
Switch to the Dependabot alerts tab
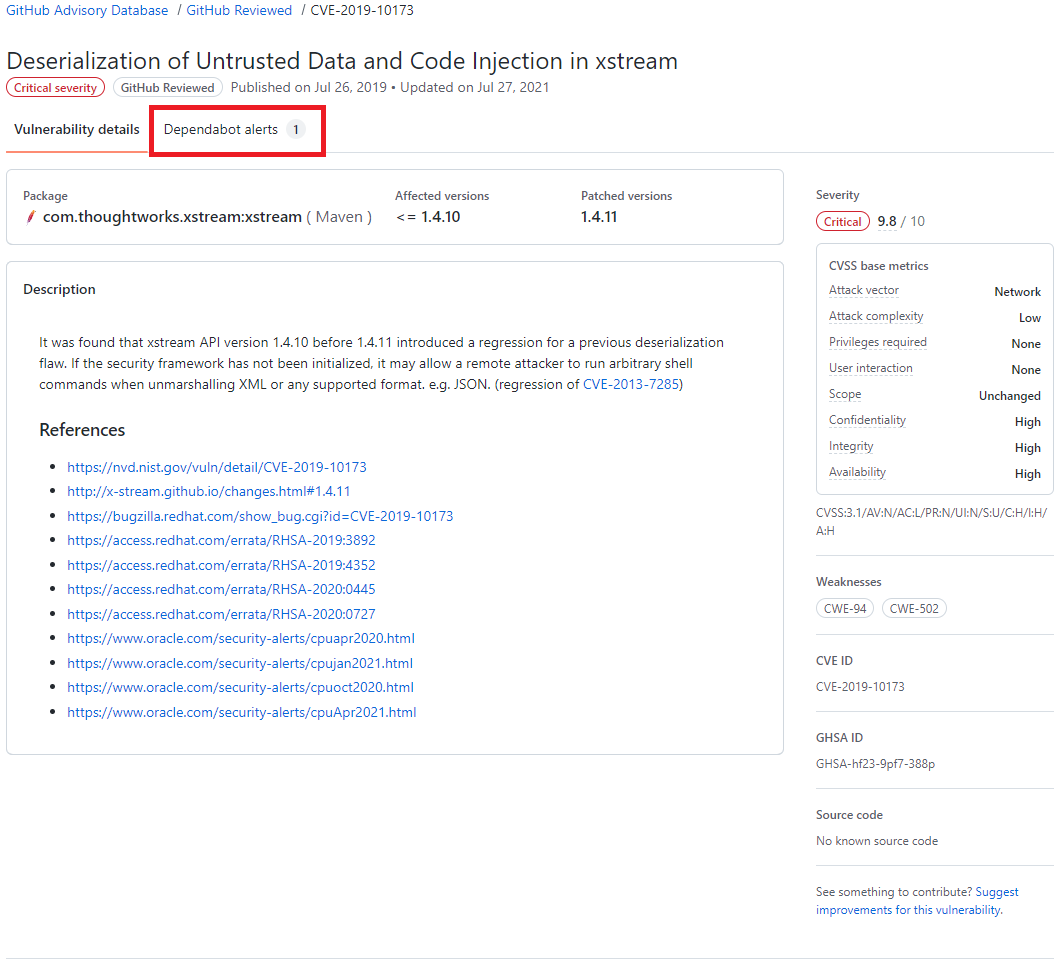click(234, 129)
